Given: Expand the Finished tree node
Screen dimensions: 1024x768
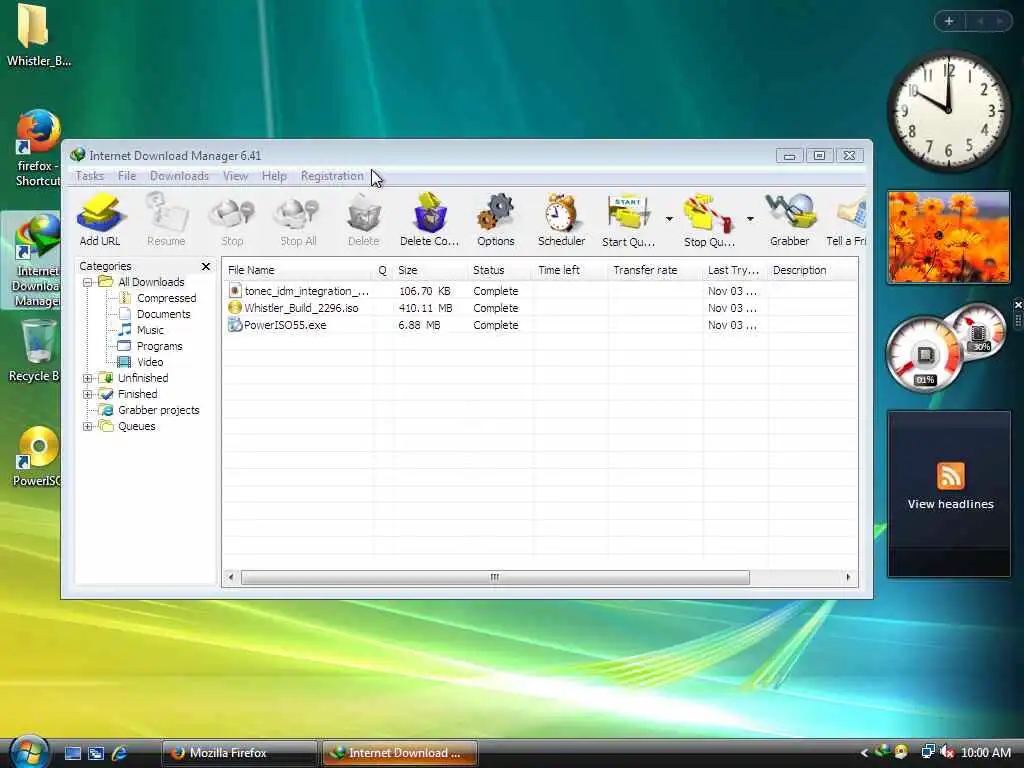Looking at the screenshot, I should [88, 394].
